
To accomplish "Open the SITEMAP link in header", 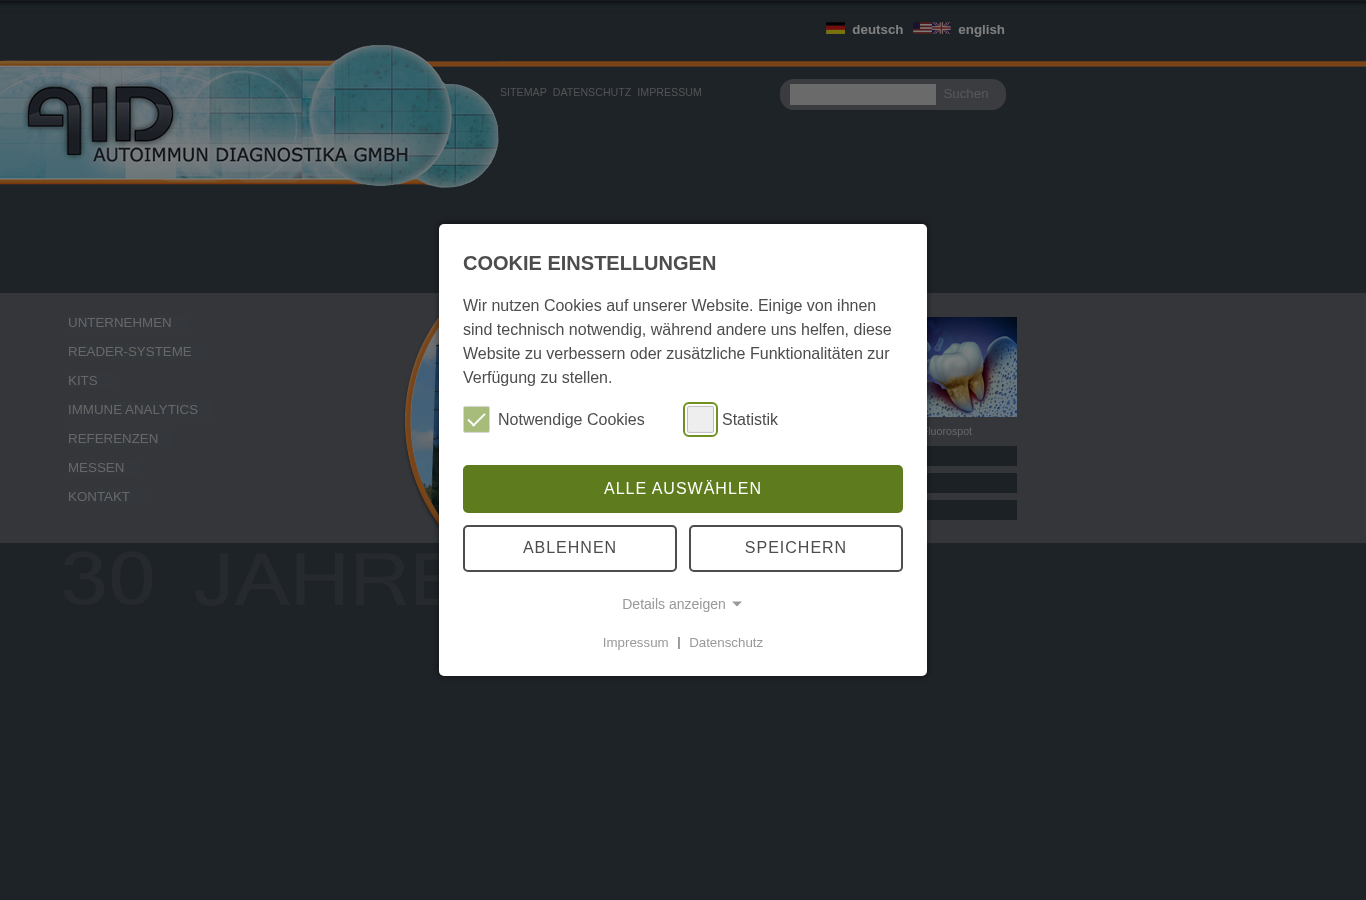I will coord(523,92).
